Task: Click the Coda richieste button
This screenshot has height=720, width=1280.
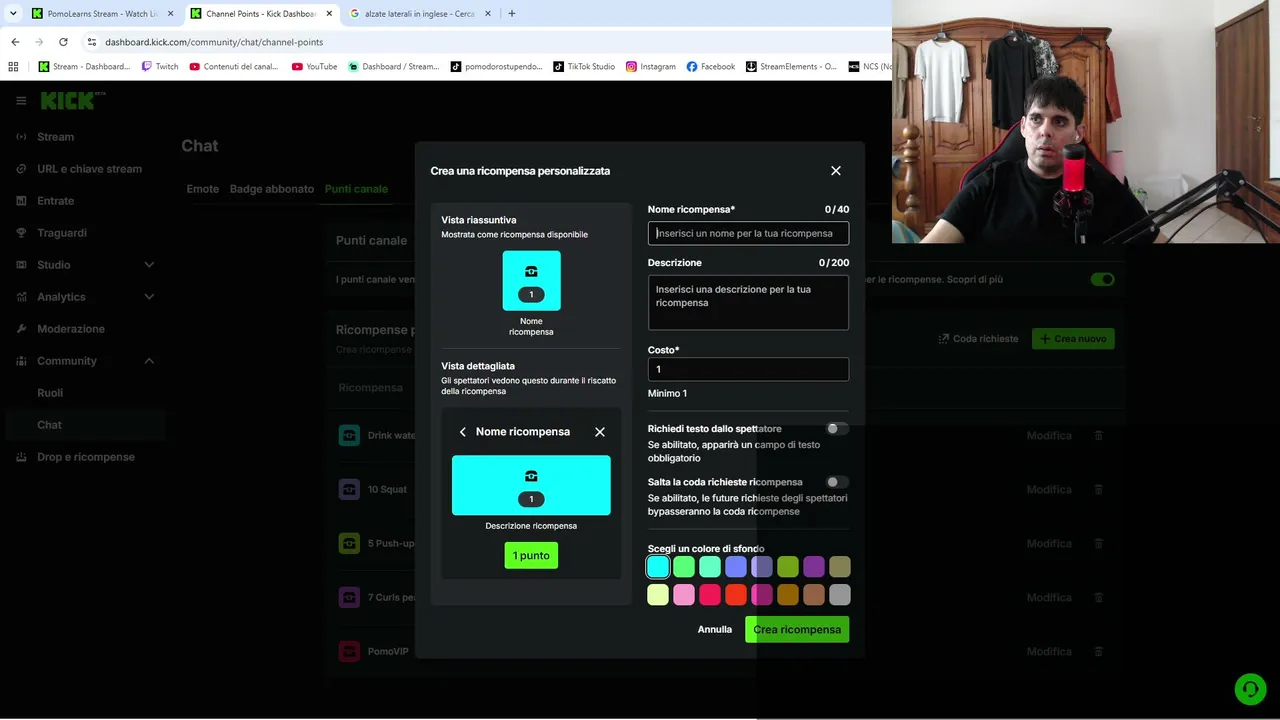Action: tap(978, 339)
